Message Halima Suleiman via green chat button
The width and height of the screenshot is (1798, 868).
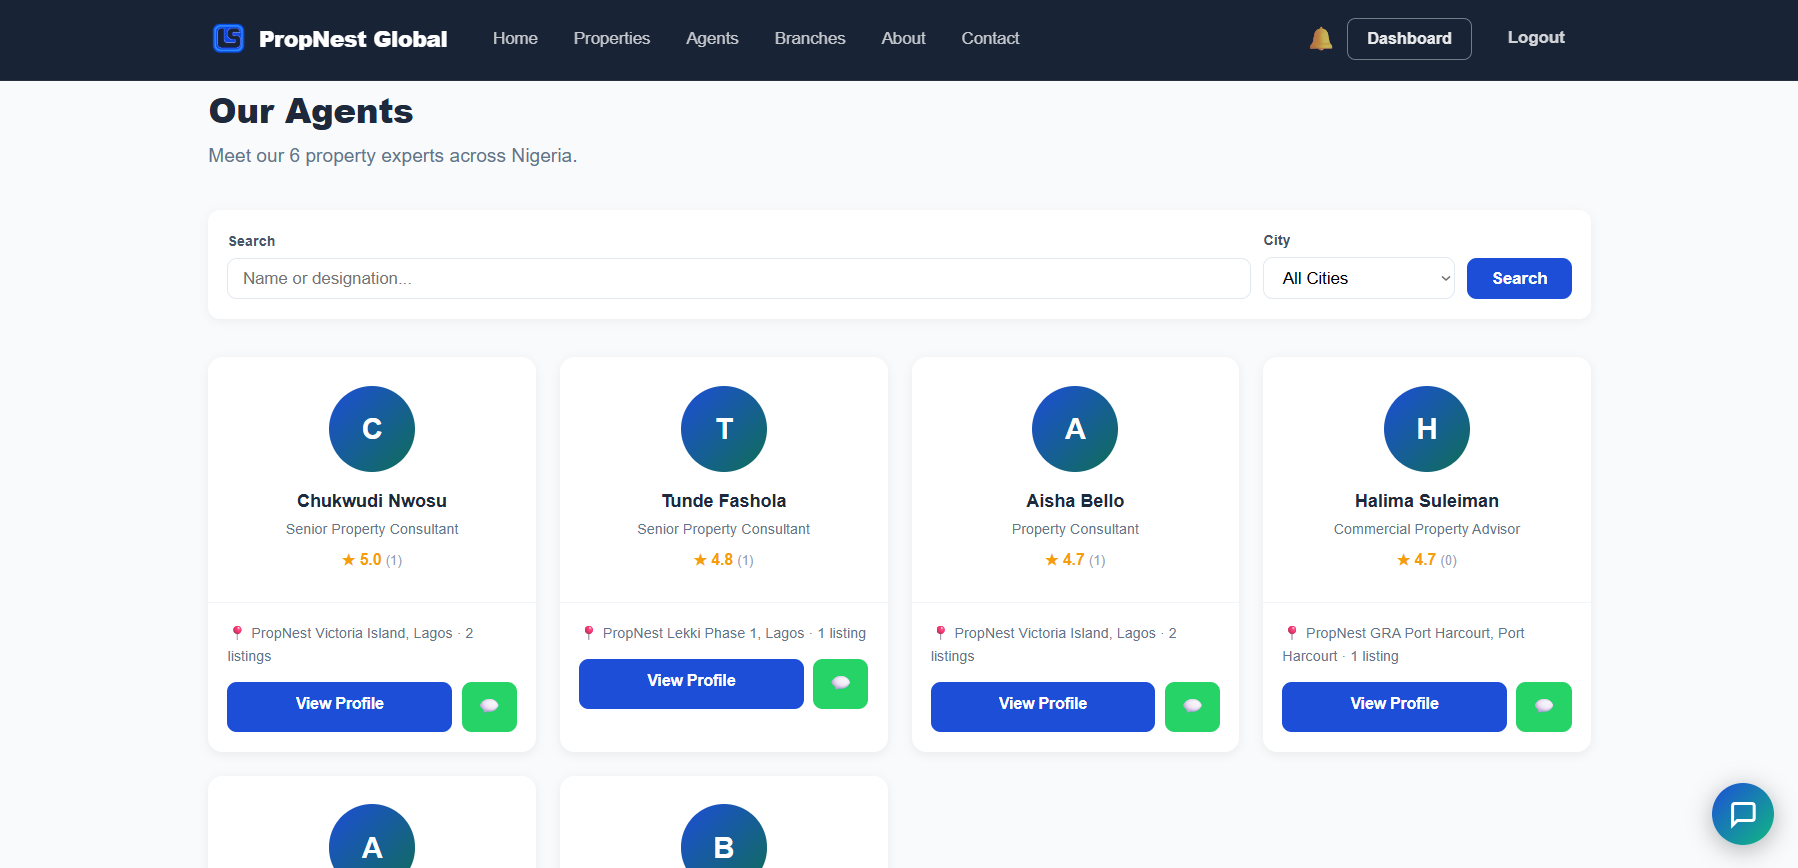(1543, 706)
